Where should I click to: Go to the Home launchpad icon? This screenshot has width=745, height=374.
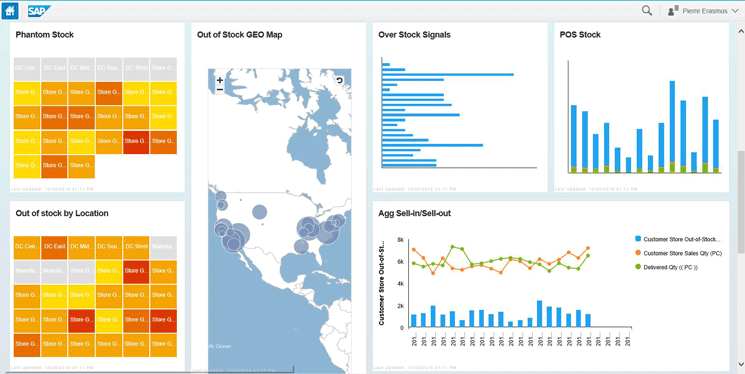[10, 11]
